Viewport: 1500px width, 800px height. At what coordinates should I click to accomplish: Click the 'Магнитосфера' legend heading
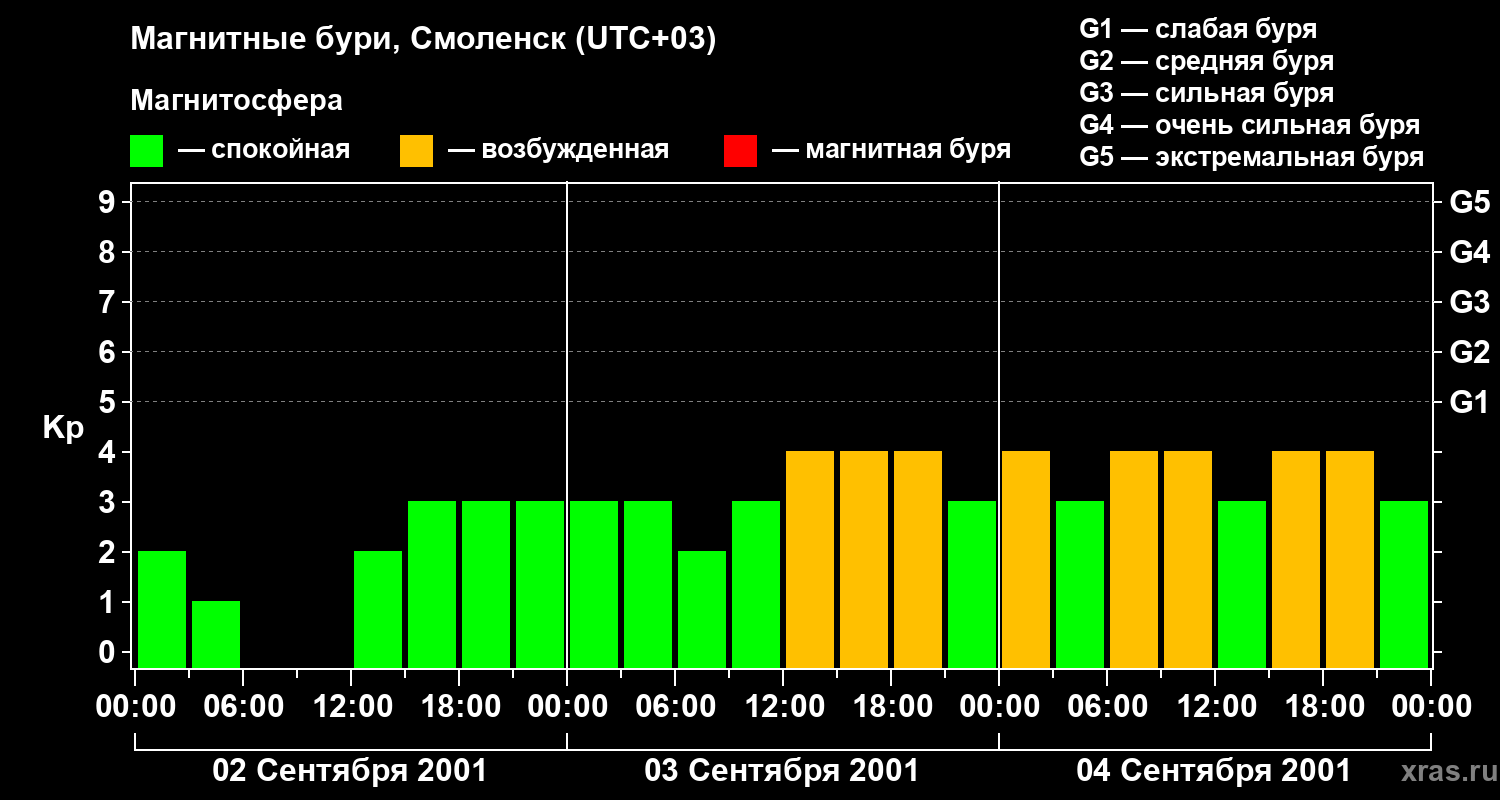[x=236, y=101]
